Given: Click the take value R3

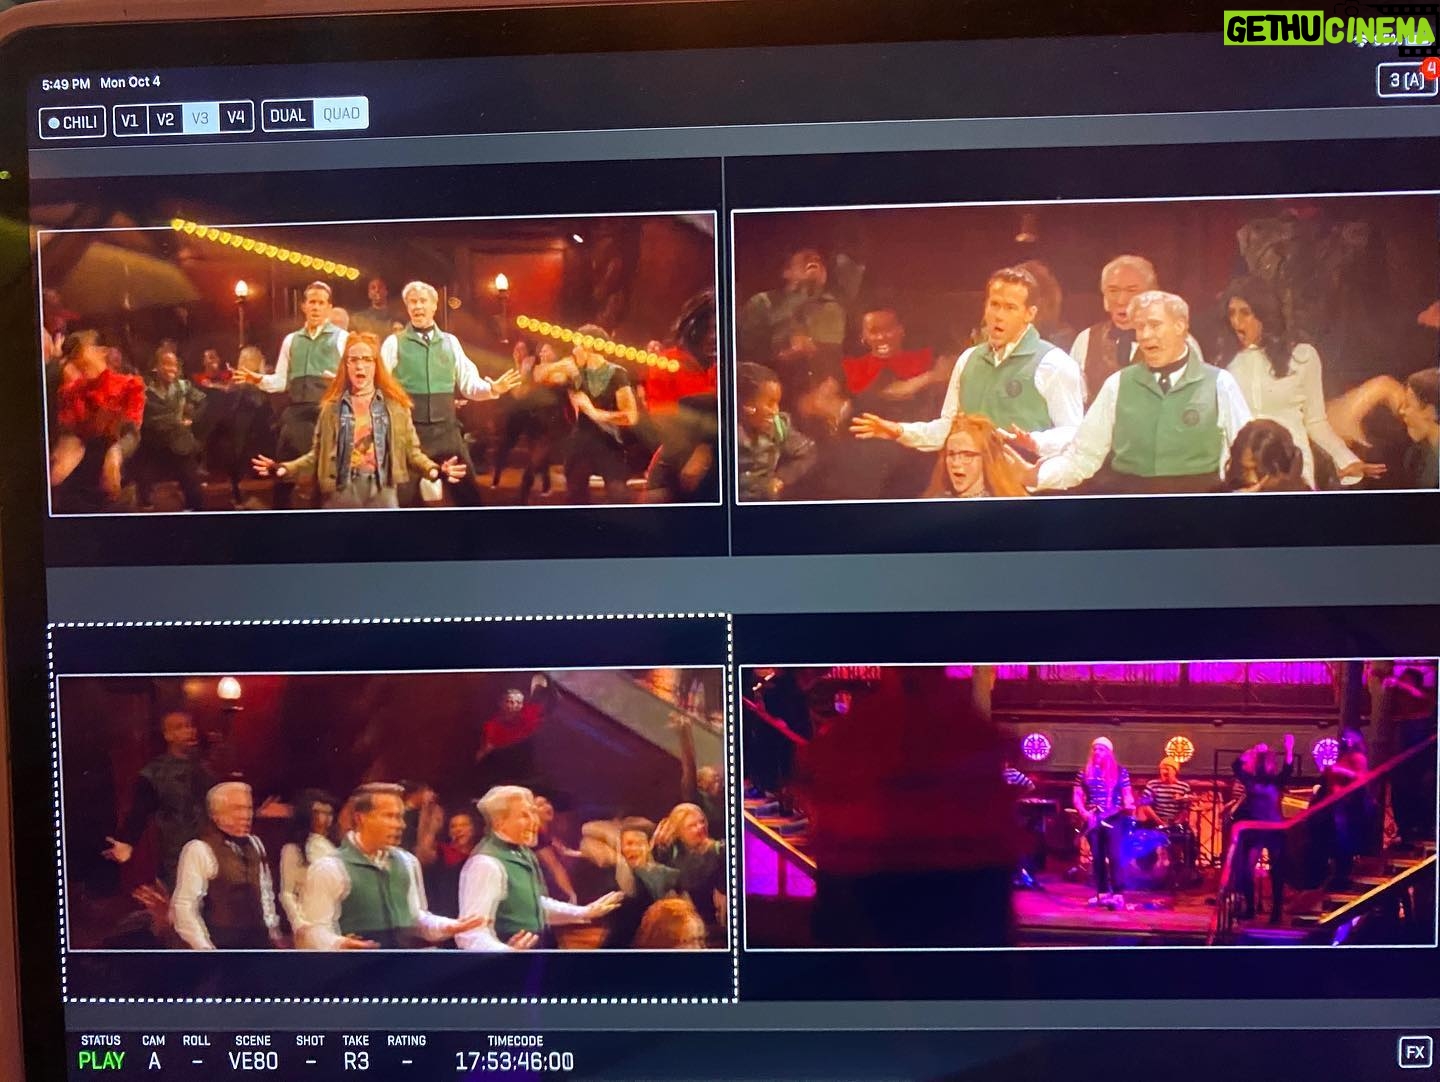Looking at the screenshot, I should pyautogui.click(x=356, y=1061).
